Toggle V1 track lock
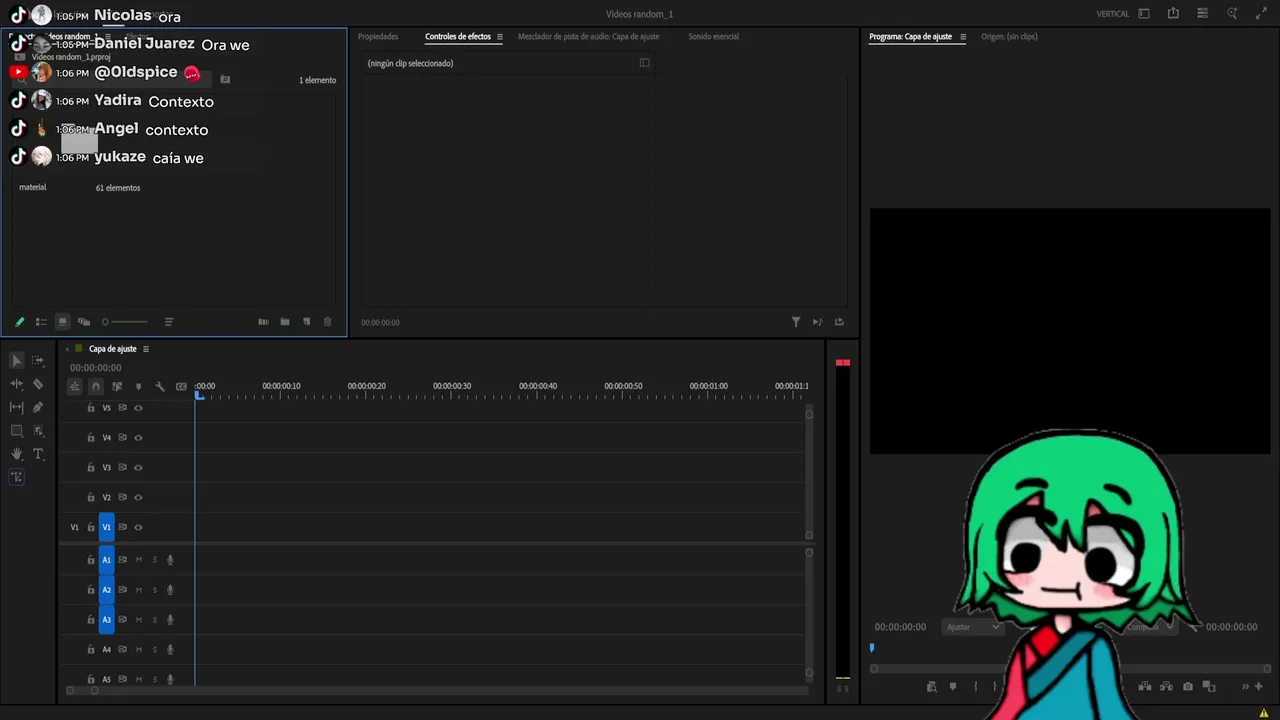The width and height of the screenshot is (1280, 720). (91, 527)
